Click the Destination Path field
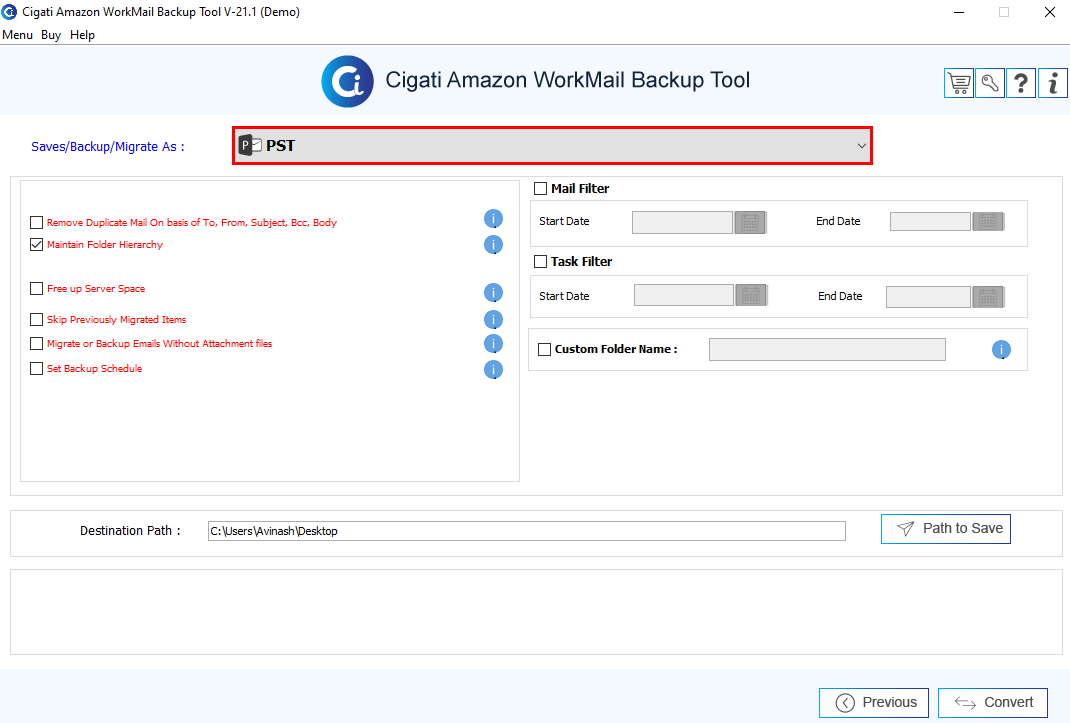This screenshot has width=1070, height=723. (527, 531)
